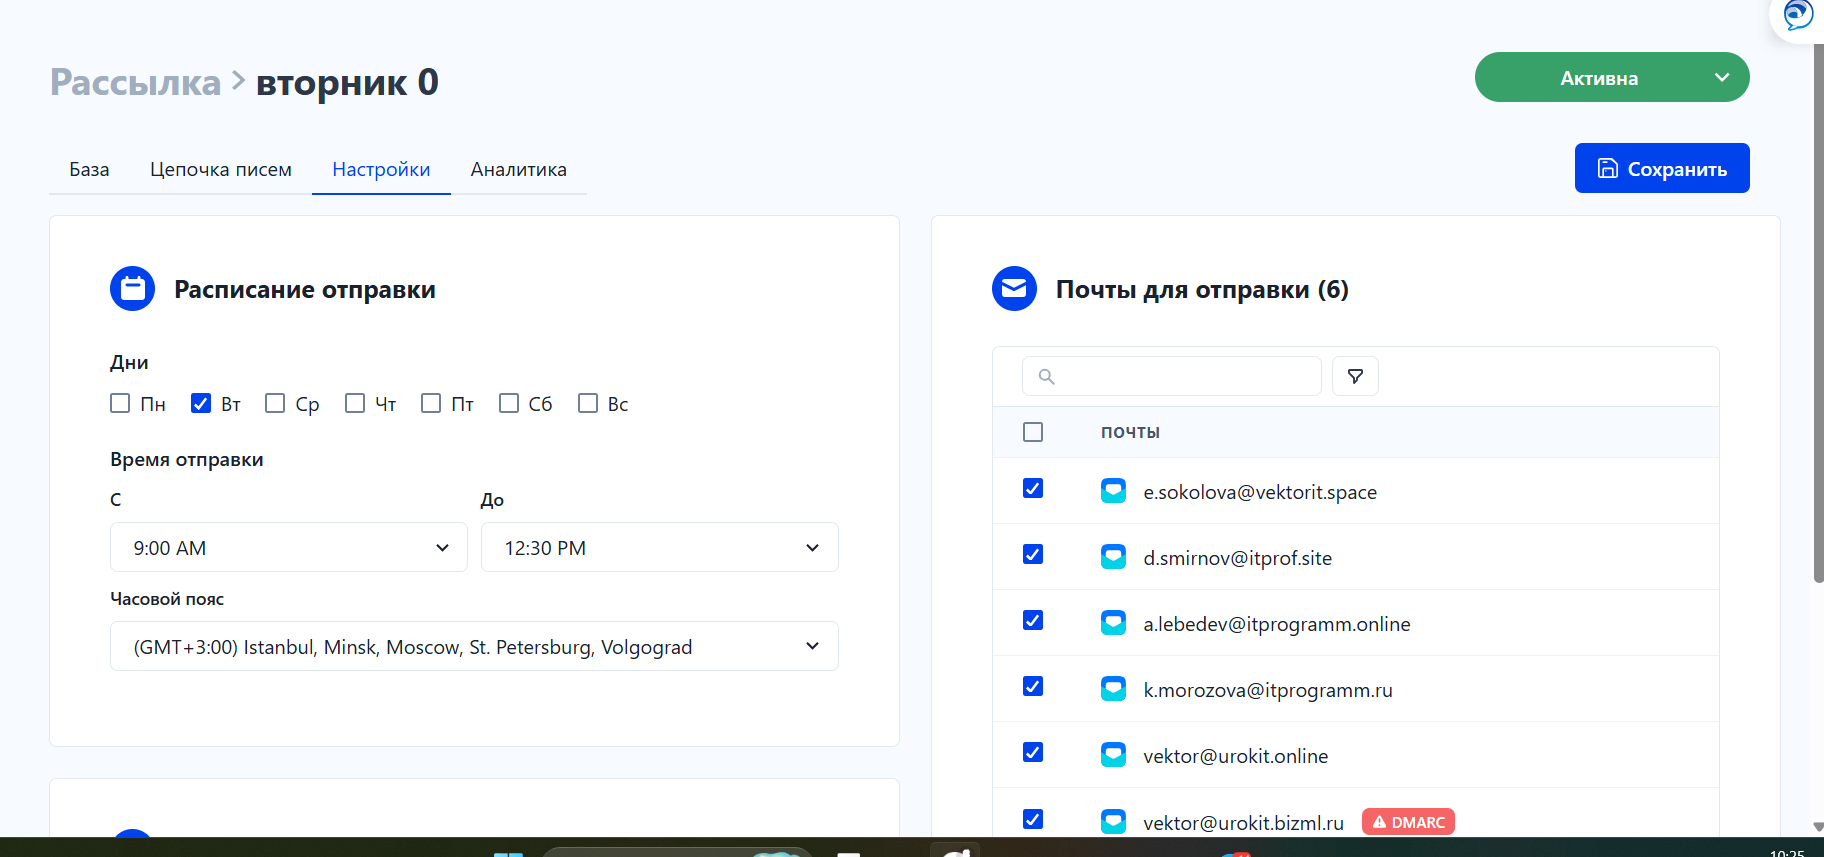This screenshot has width=1824, height=857.
Task: Switch to the Аналитика tab
Action: coord(519,169)
